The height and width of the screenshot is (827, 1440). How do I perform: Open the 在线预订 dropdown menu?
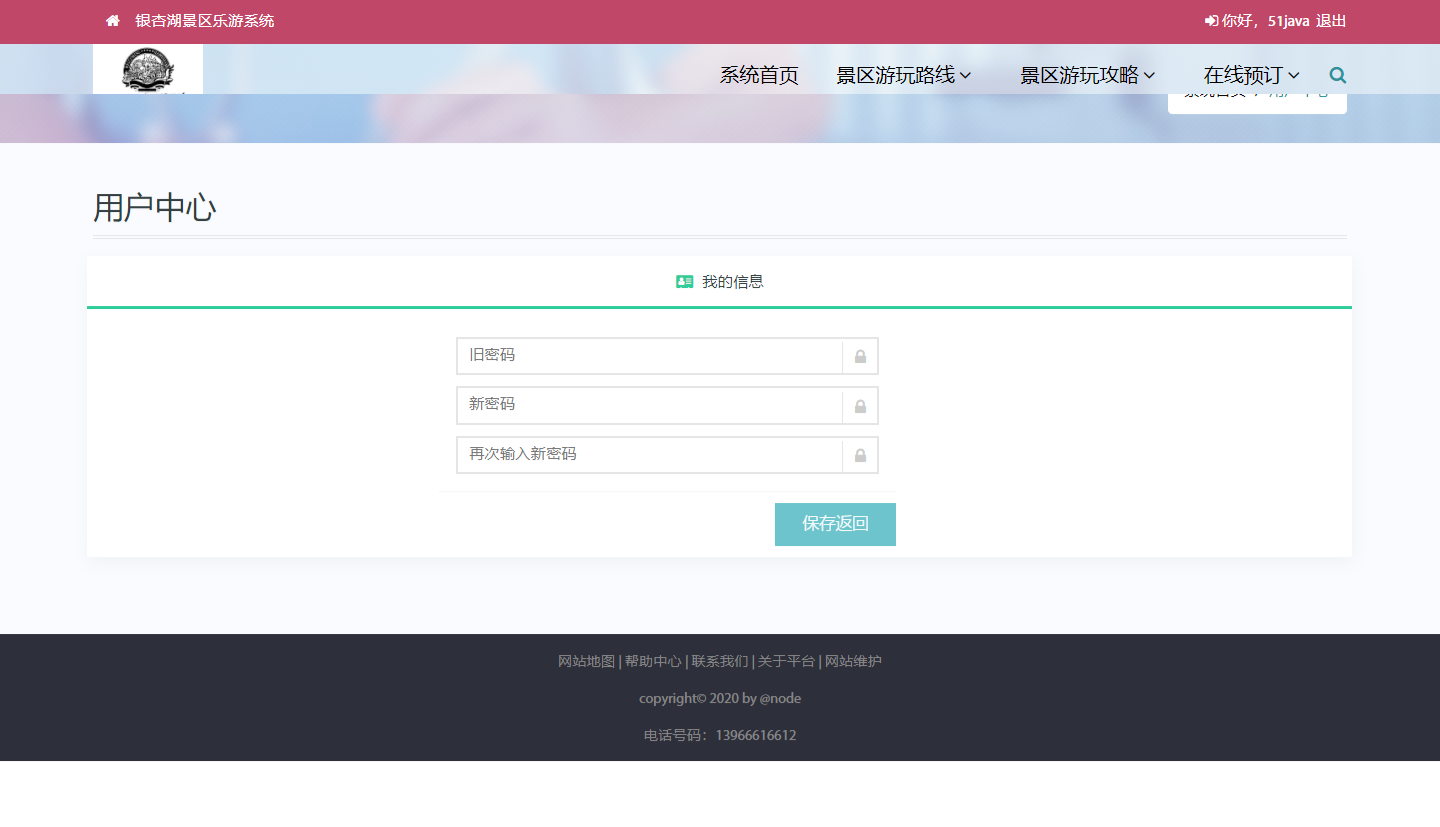[1251, 75]
